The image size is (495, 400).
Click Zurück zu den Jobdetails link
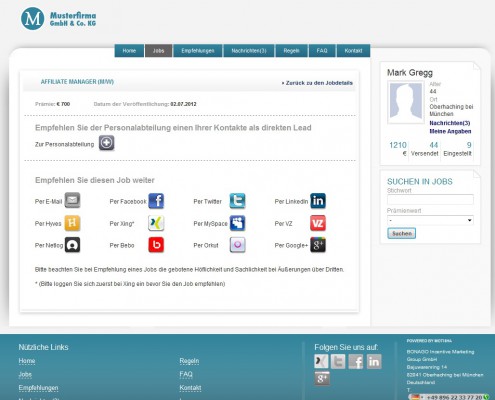pyautogui.click(x=317, y=83)
